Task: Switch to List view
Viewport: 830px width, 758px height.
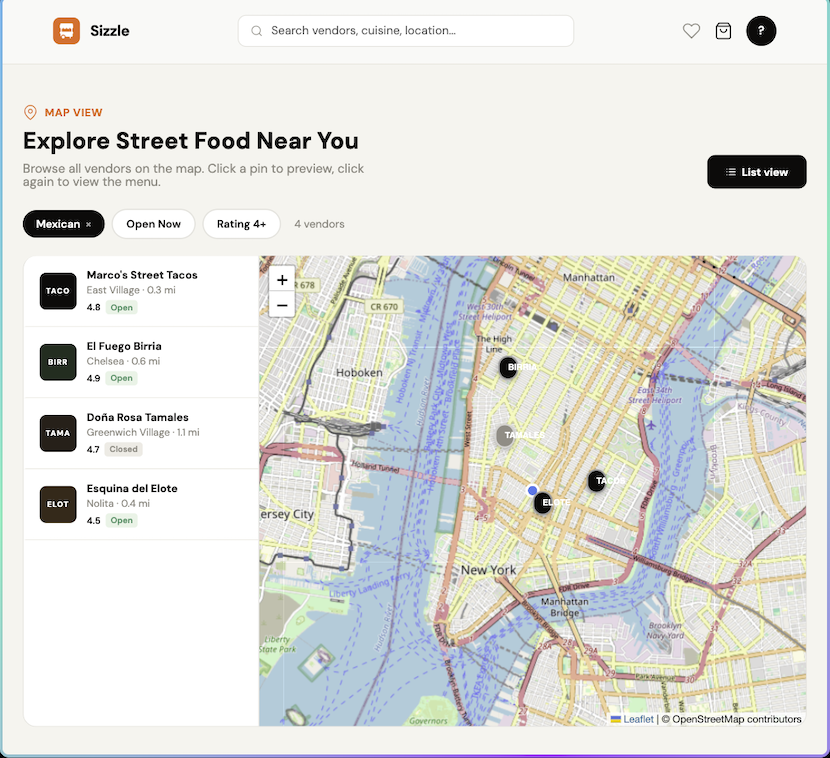Action: (x=756, y=172)
